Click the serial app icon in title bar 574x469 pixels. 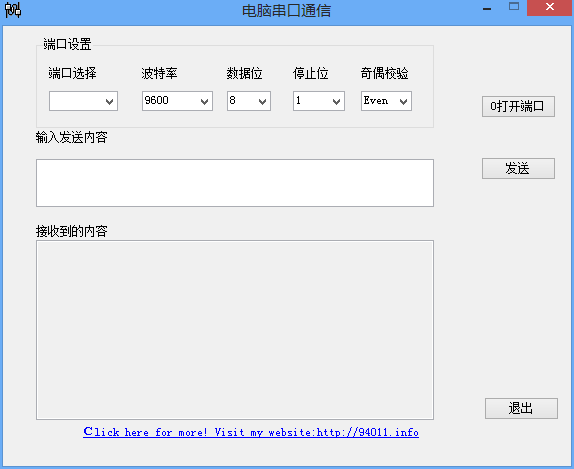[x=13, y=10]
